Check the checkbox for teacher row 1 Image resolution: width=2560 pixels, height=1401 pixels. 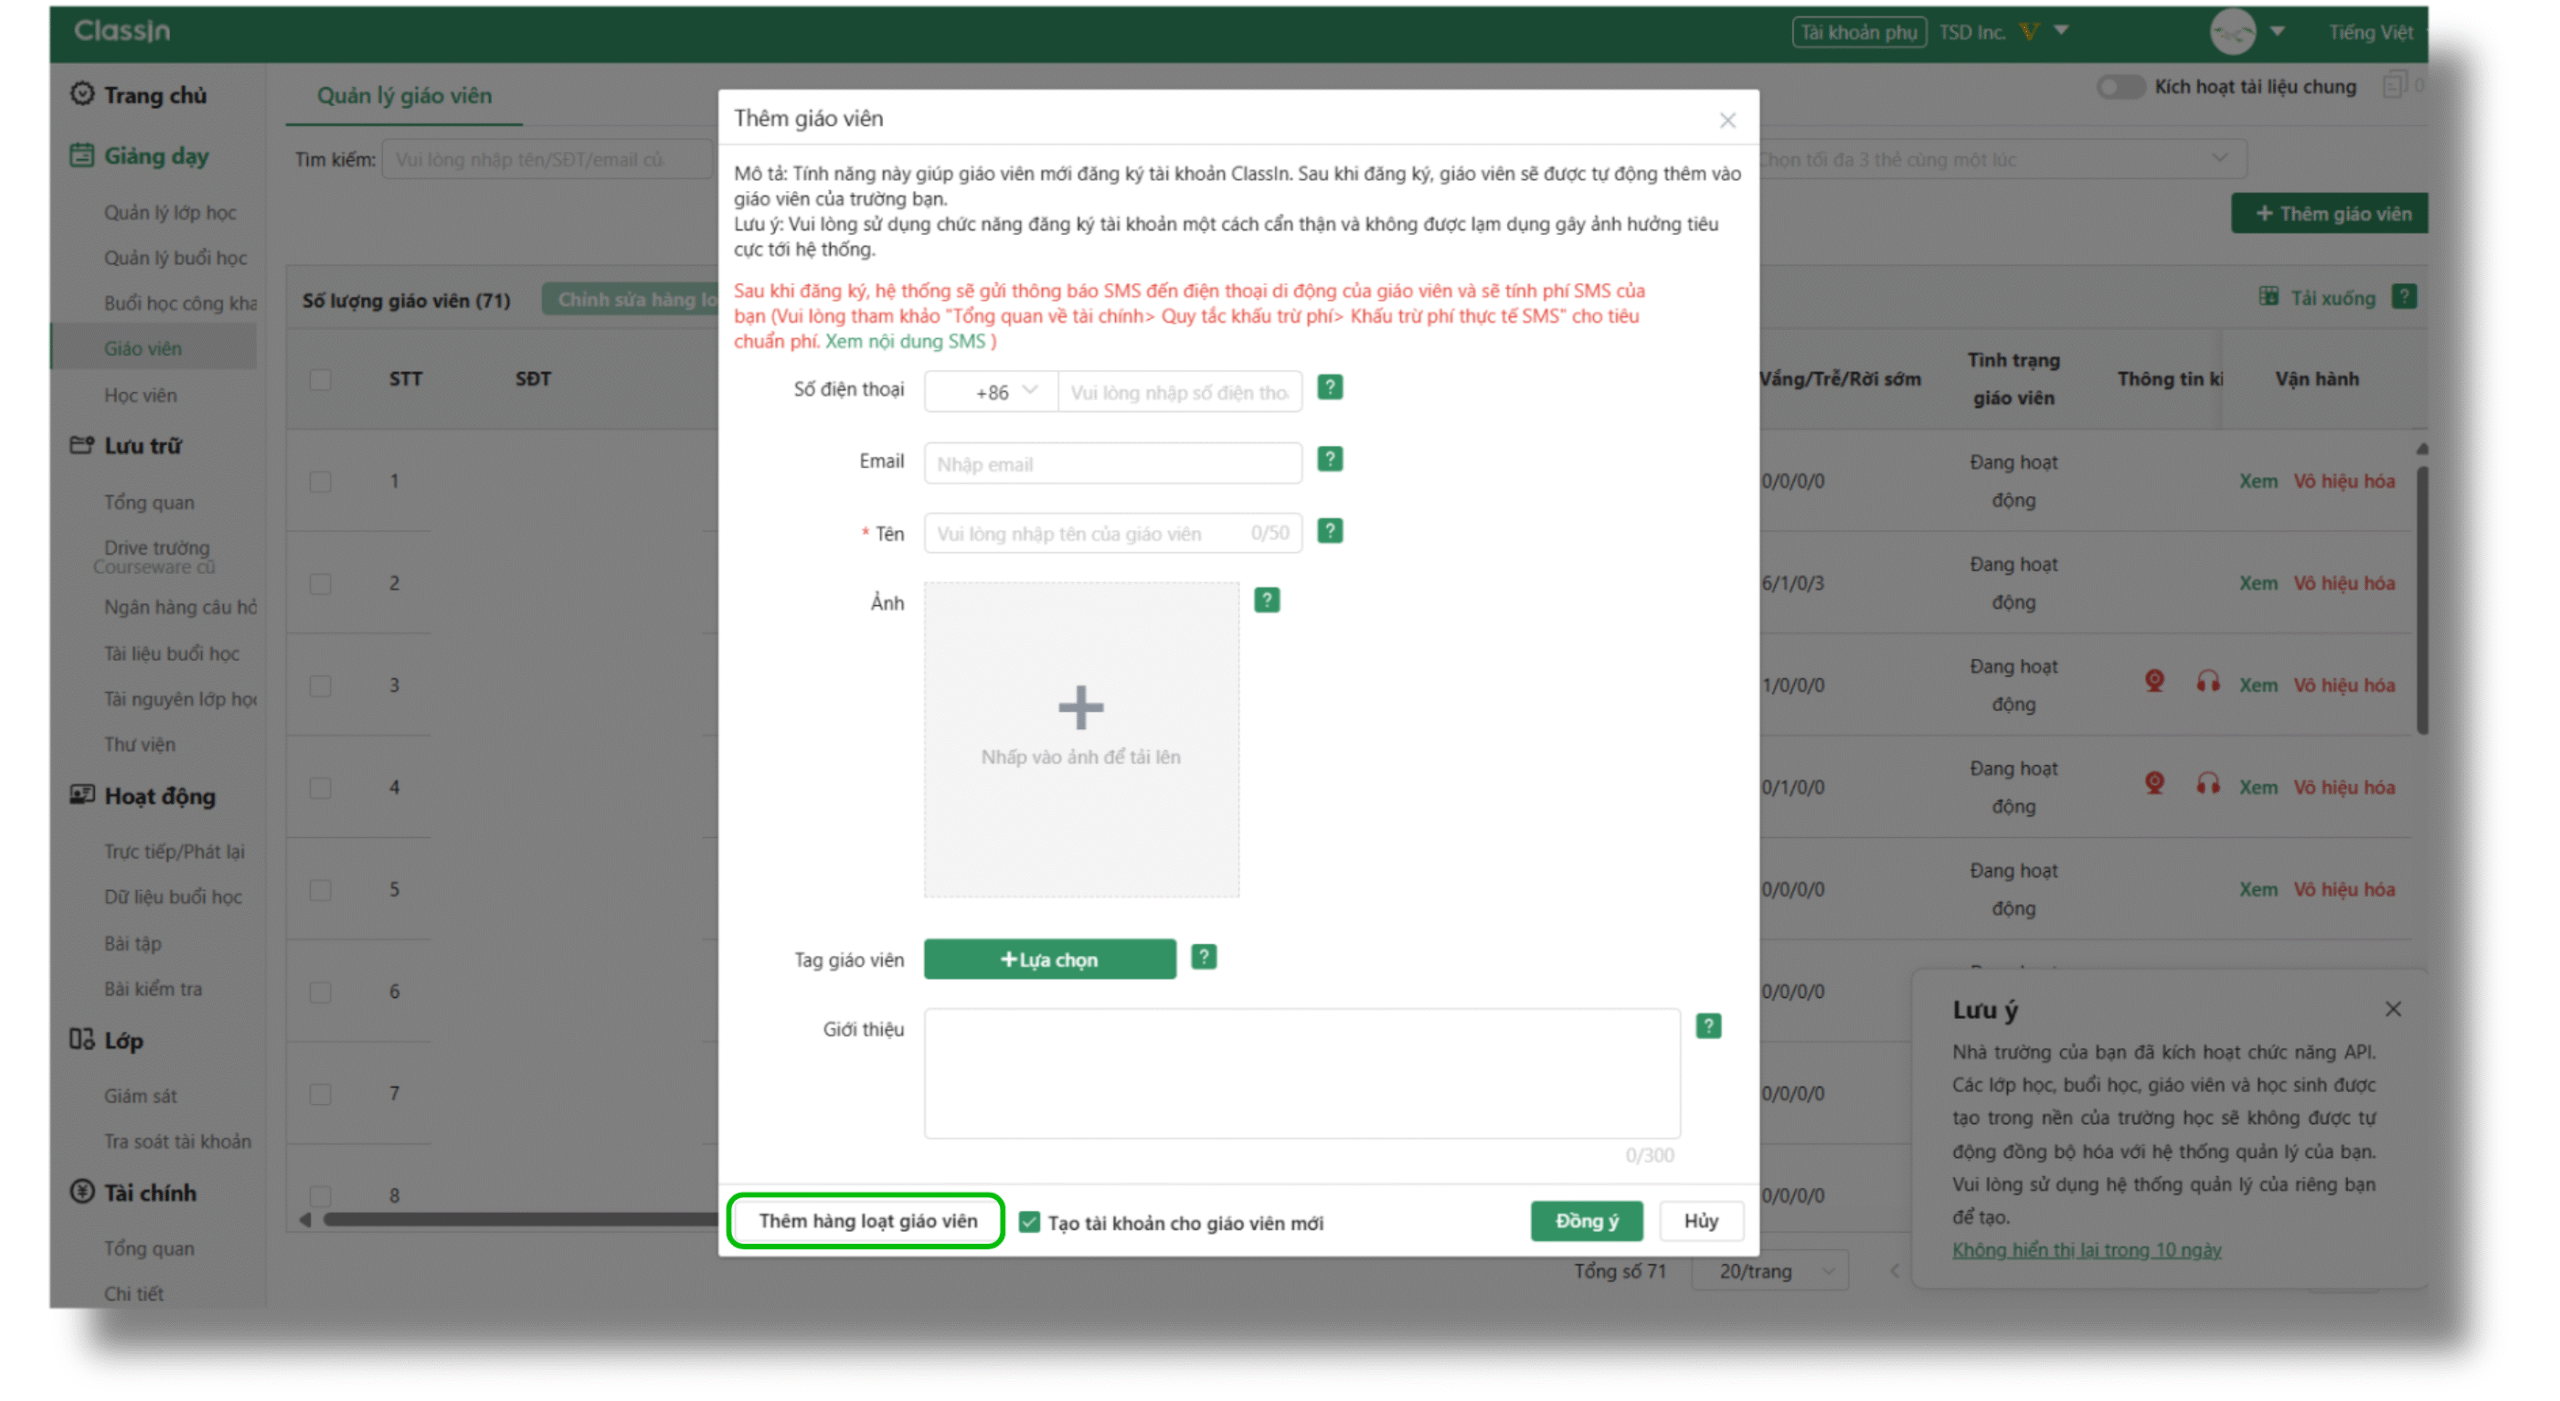coord(320,481)
